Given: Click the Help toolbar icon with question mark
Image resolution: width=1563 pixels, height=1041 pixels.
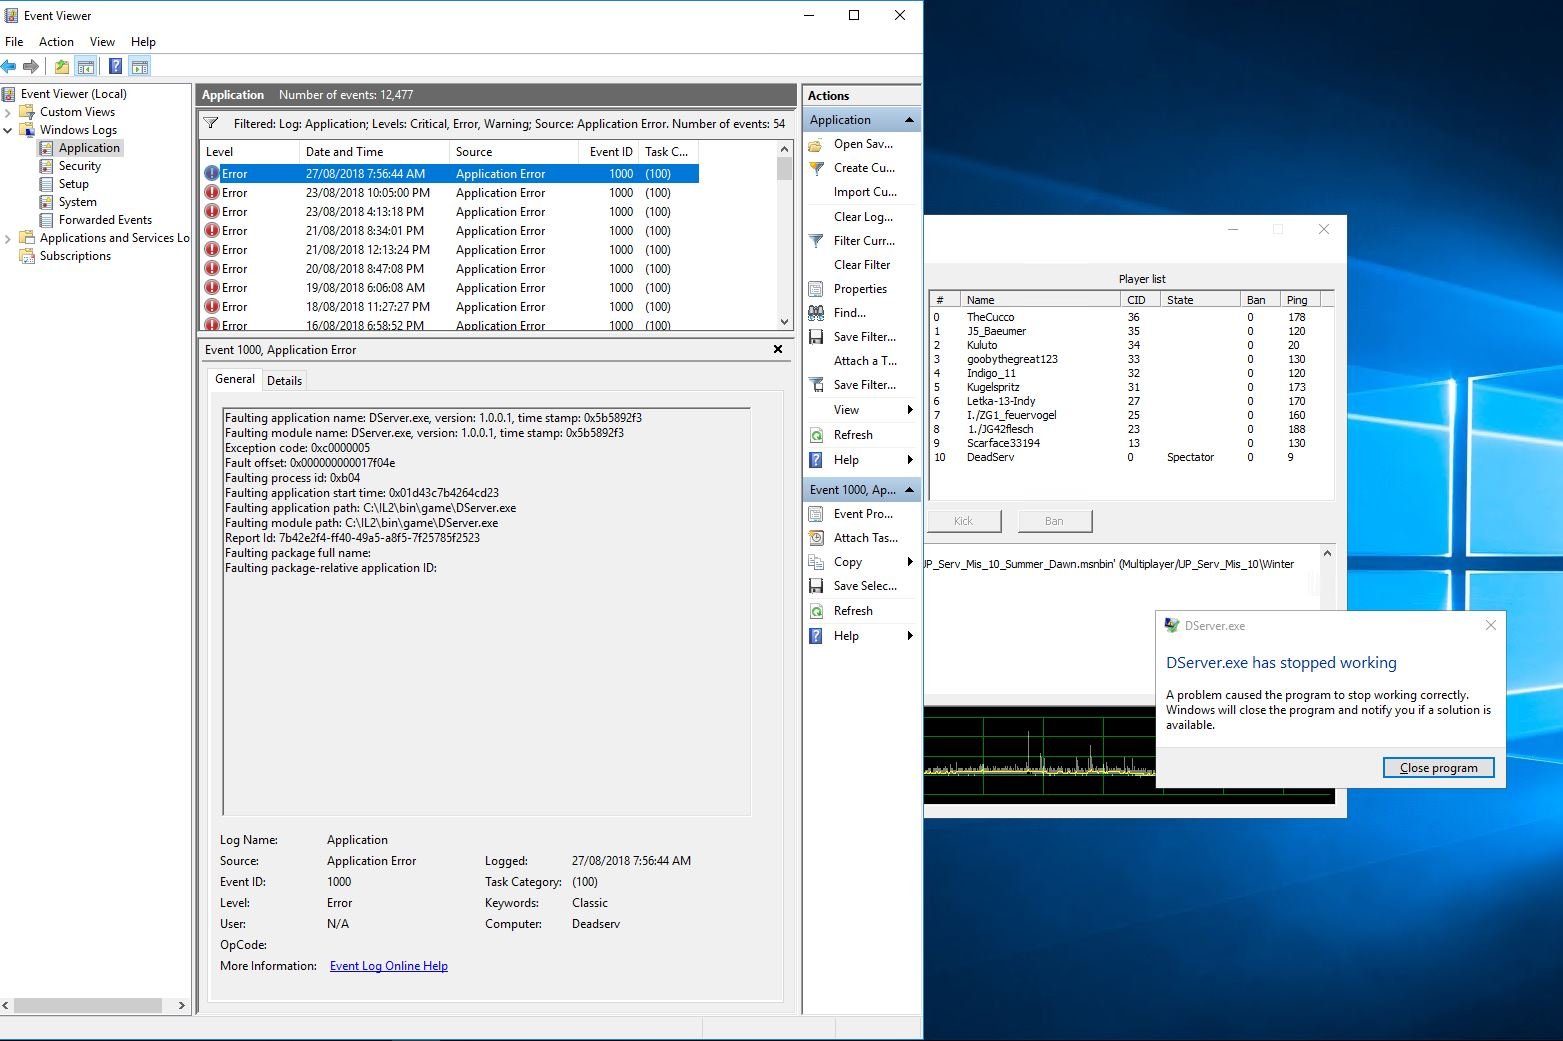Looking at the screenshot, I should (x=115, y=67).
